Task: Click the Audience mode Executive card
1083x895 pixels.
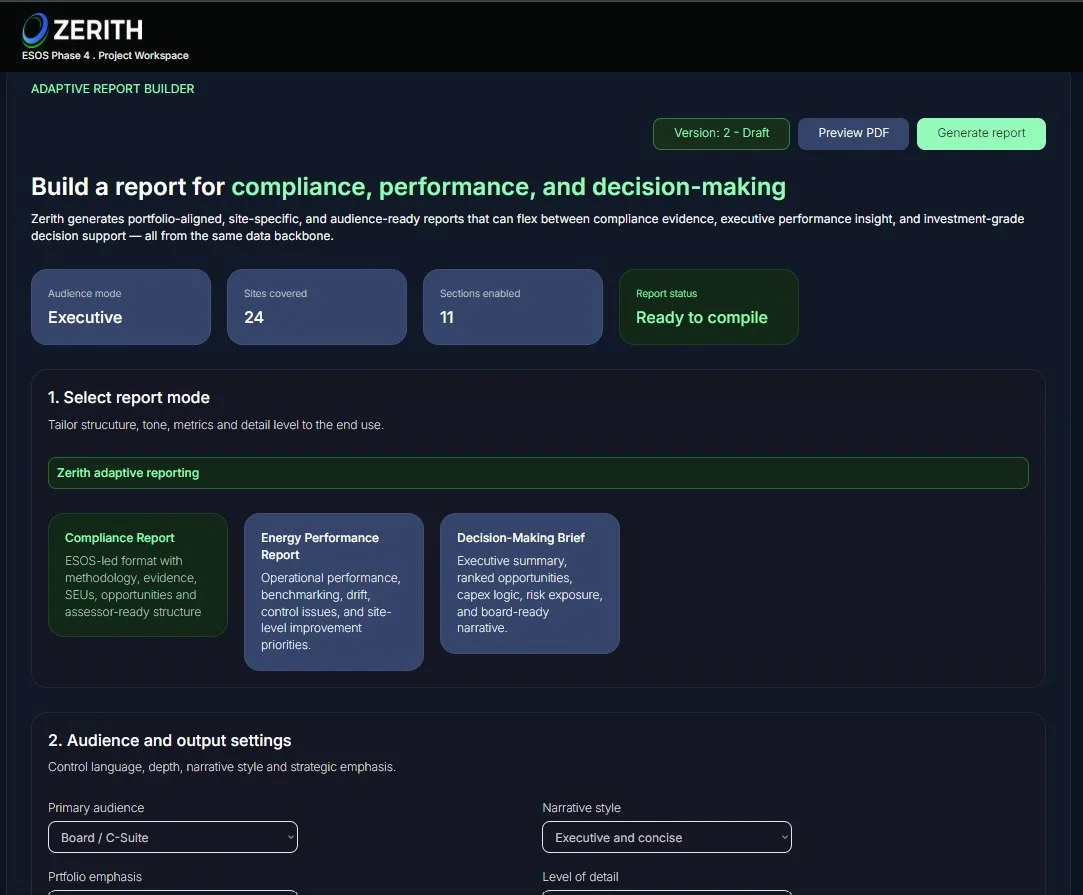Action: [120, 307]
